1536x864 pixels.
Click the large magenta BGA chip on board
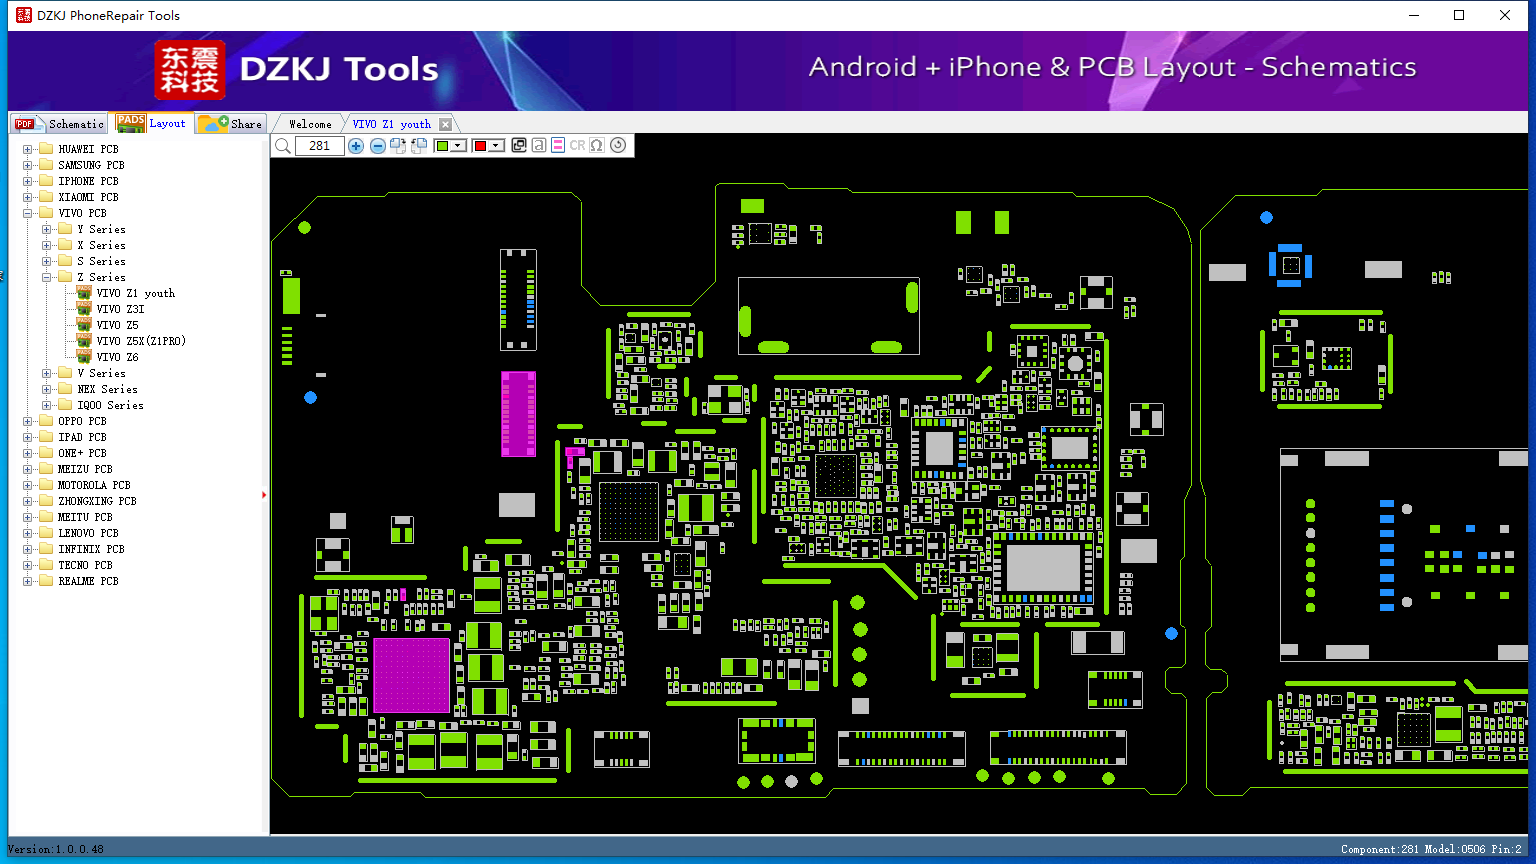click(411, 675)
